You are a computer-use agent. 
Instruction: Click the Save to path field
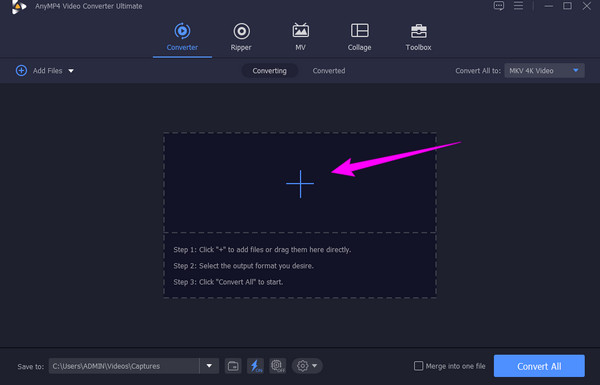[x=124, y=366]
